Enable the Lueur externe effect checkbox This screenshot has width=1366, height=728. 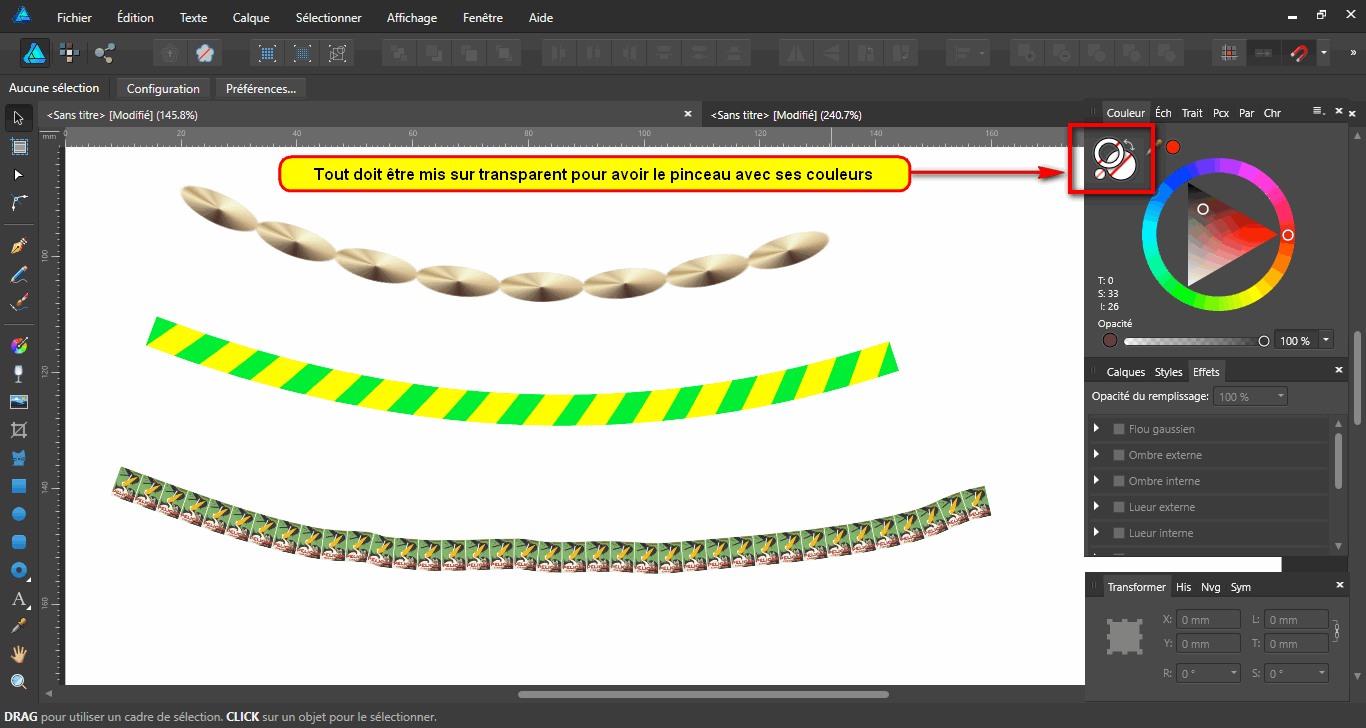click(1119, 507)
